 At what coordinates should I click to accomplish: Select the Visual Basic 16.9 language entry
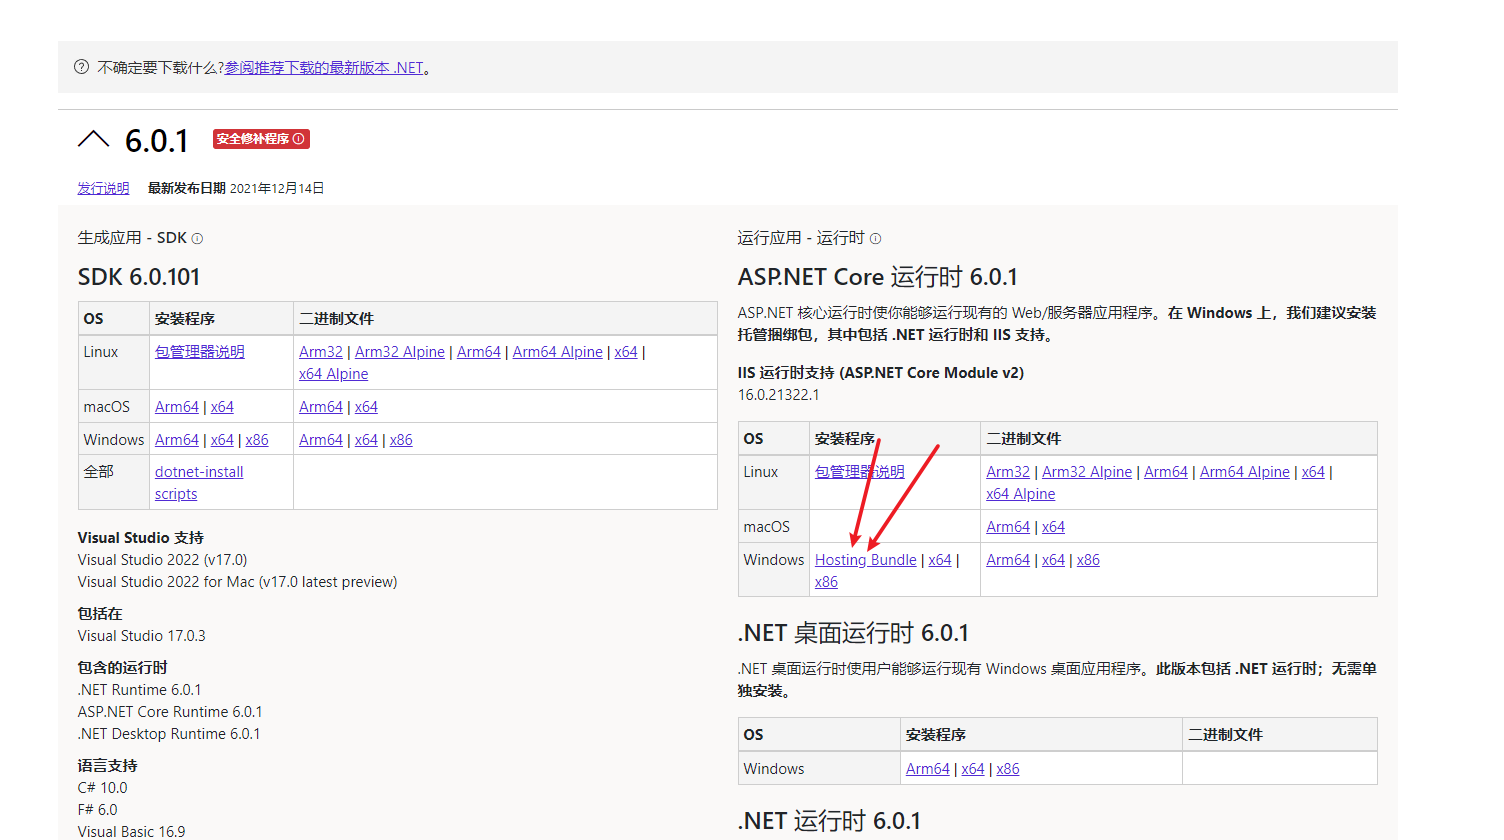coord(132,832)
